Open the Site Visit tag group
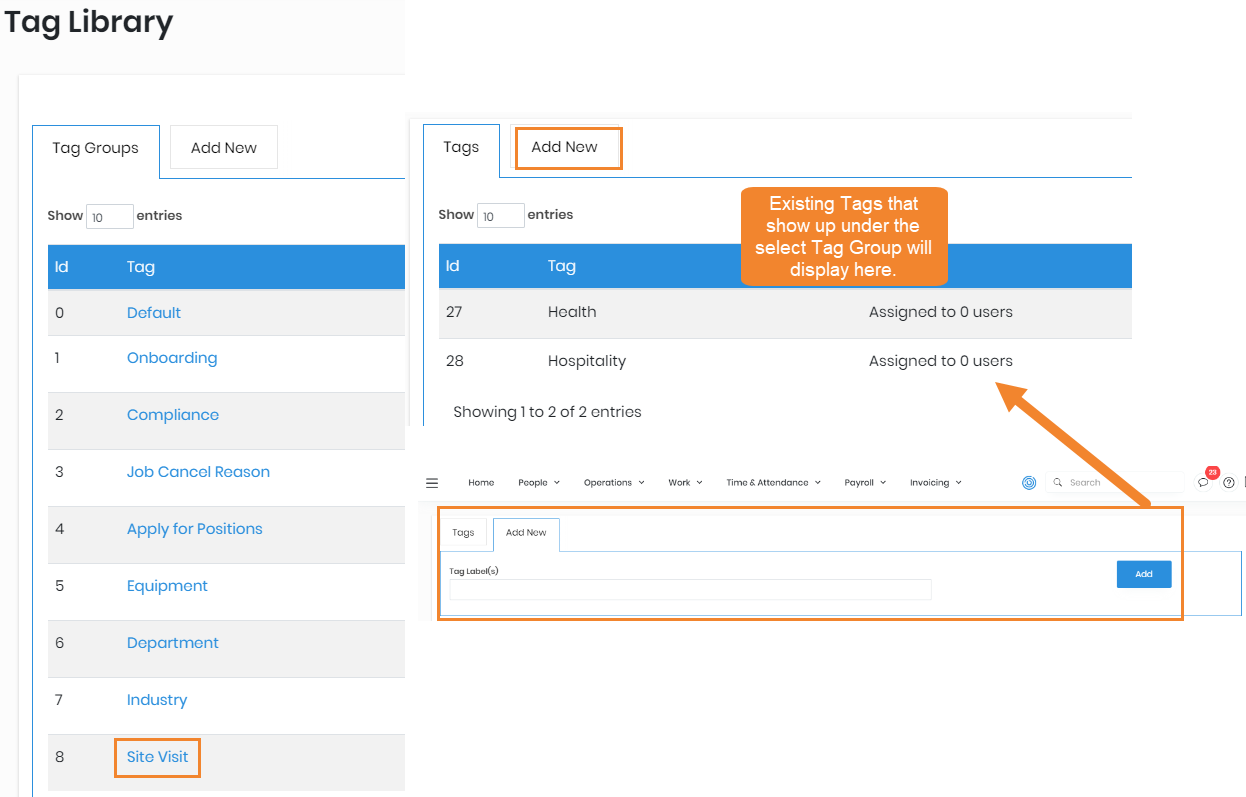The width and height of the screenshot is (1246, 797). [157, 757]
